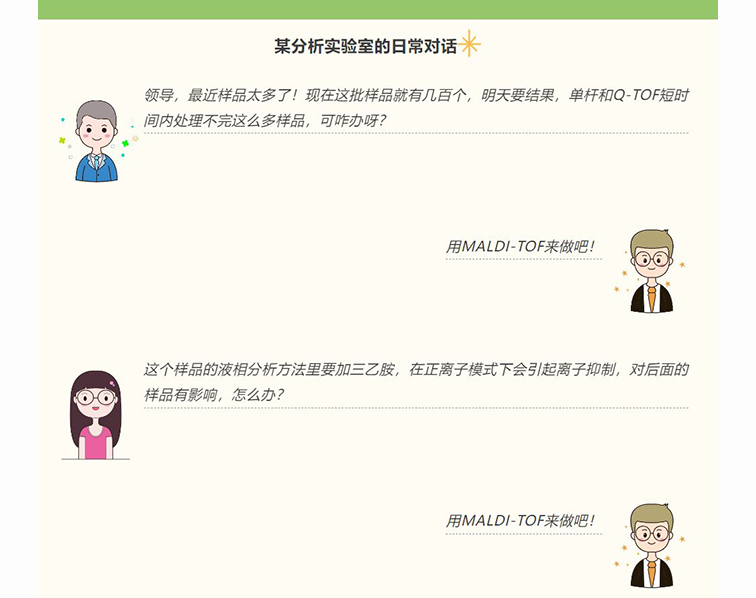The image size is (756, 598).
Task: Click the yellow sparkle star beside the title
Action: point(469,44)
